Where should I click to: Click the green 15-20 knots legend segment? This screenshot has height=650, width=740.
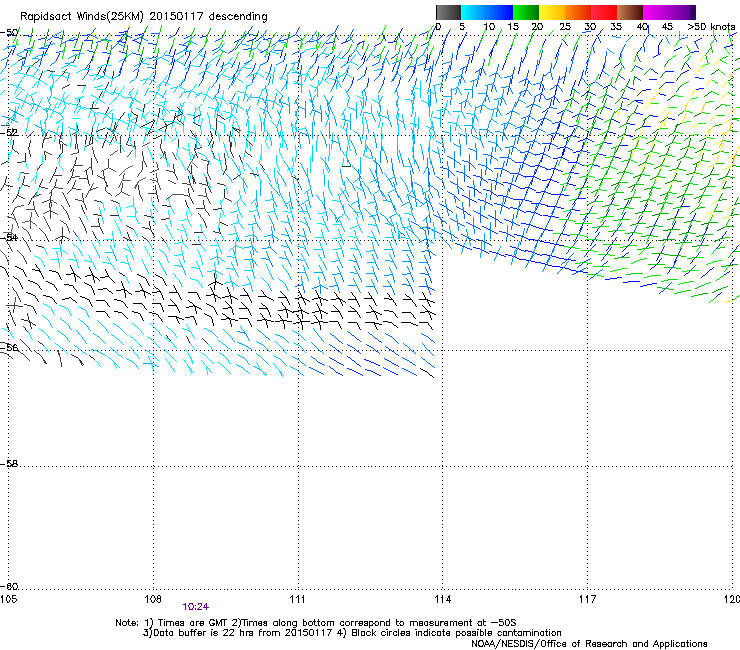coord(526,12)
